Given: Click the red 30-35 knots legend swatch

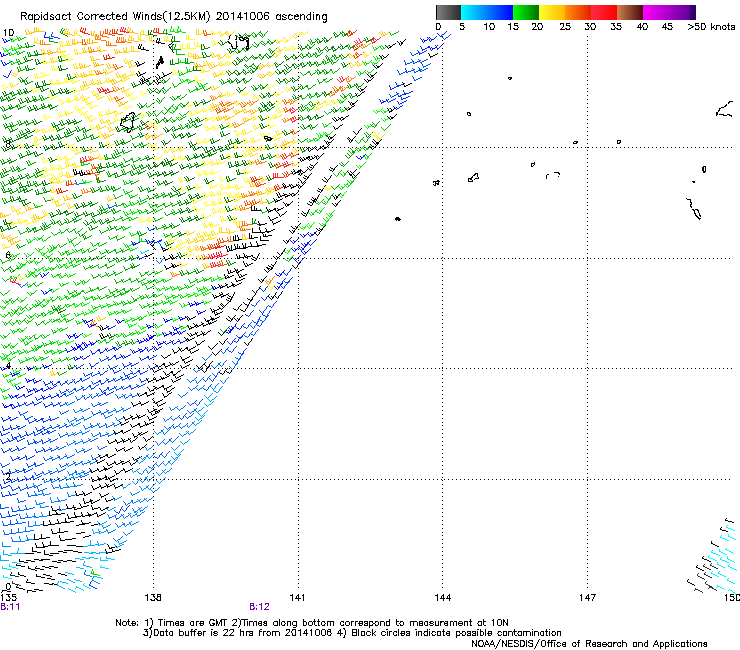Looking at the screenshot, I should point(604,12).
